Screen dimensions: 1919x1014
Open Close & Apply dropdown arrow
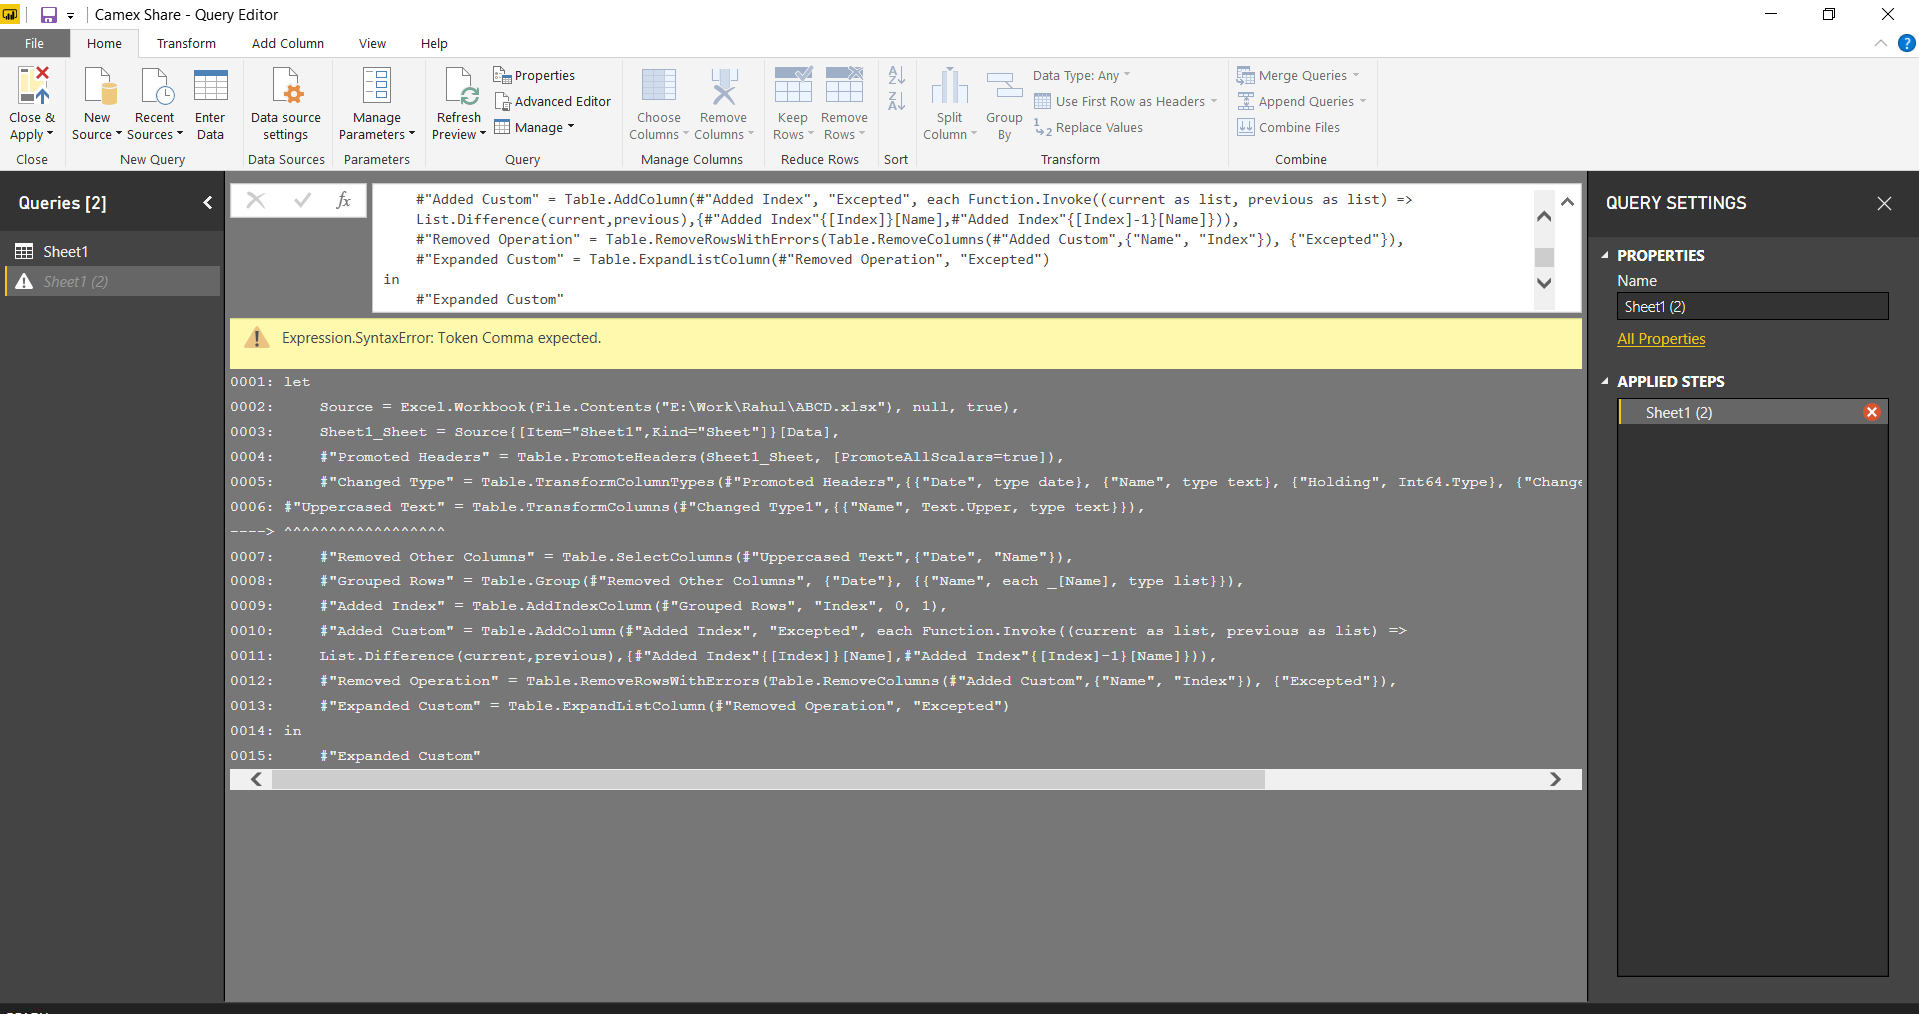pos(50,134)
